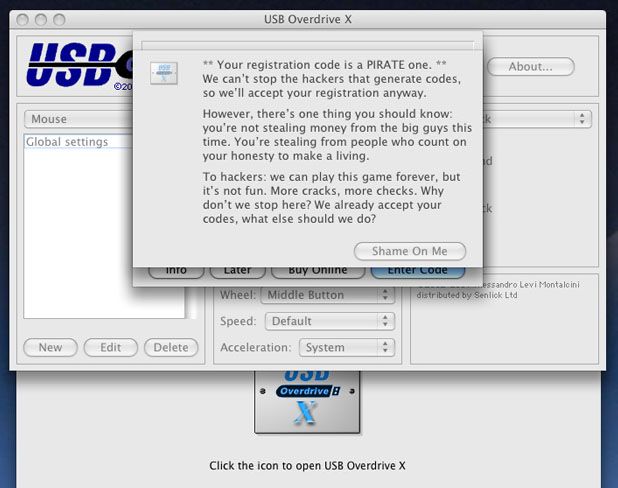Open the Acceleration System dropdown
The width and height of the screenshot is (618, 488).
point(347,347)
